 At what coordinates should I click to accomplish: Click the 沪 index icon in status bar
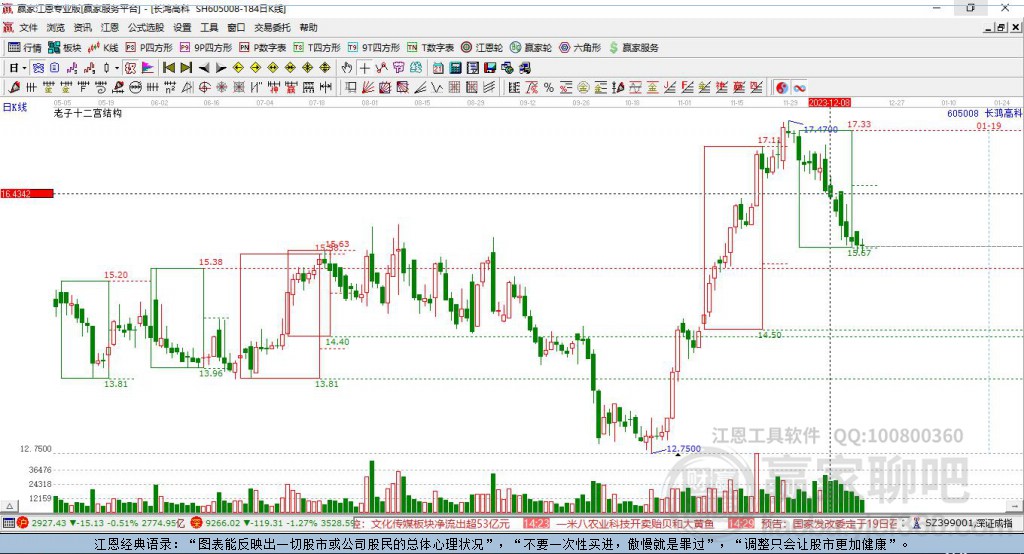click(23, 523)
